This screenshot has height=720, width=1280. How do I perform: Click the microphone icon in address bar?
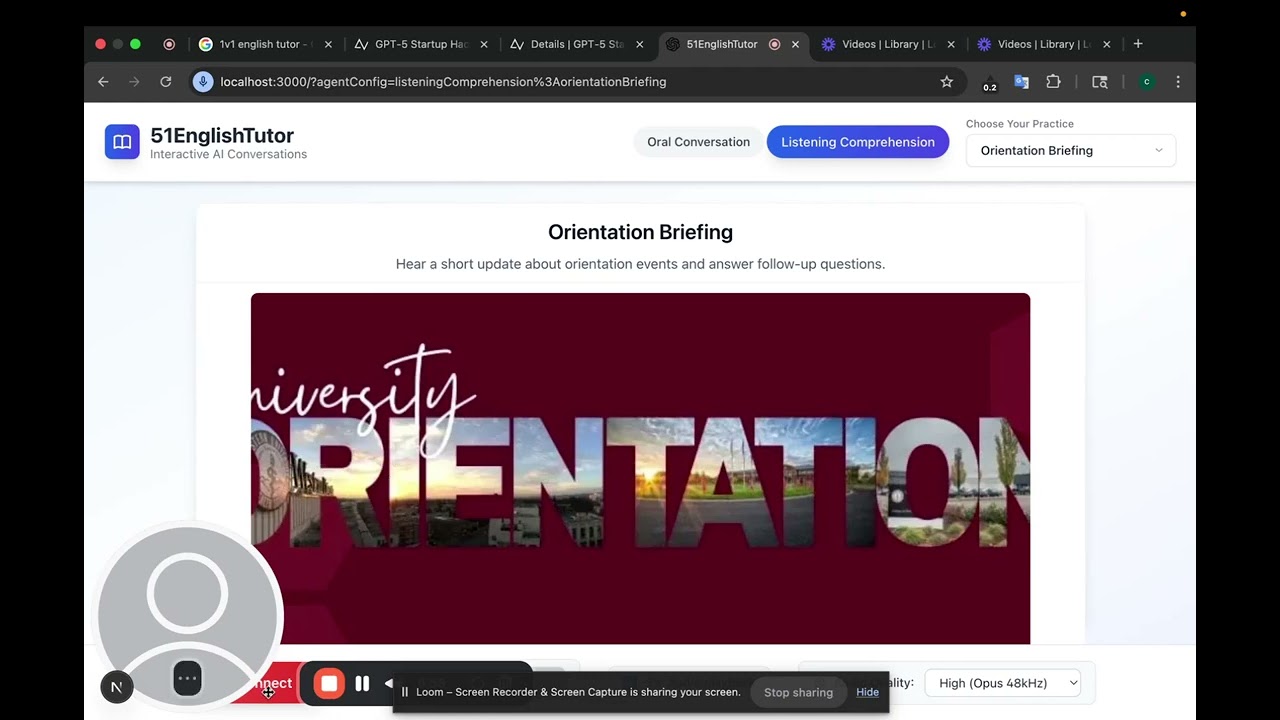pos(203,82)
